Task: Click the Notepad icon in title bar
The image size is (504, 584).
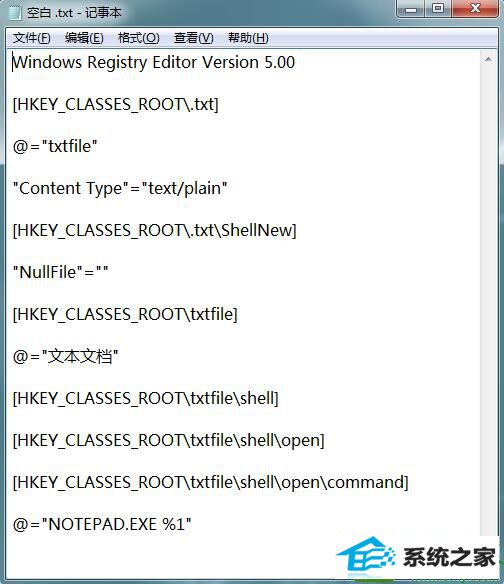Action: click(15, 12)
